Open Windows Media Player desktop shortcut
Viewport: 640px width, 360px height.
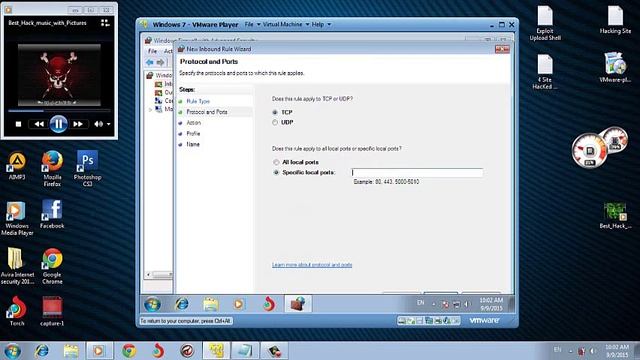point(17,218)
